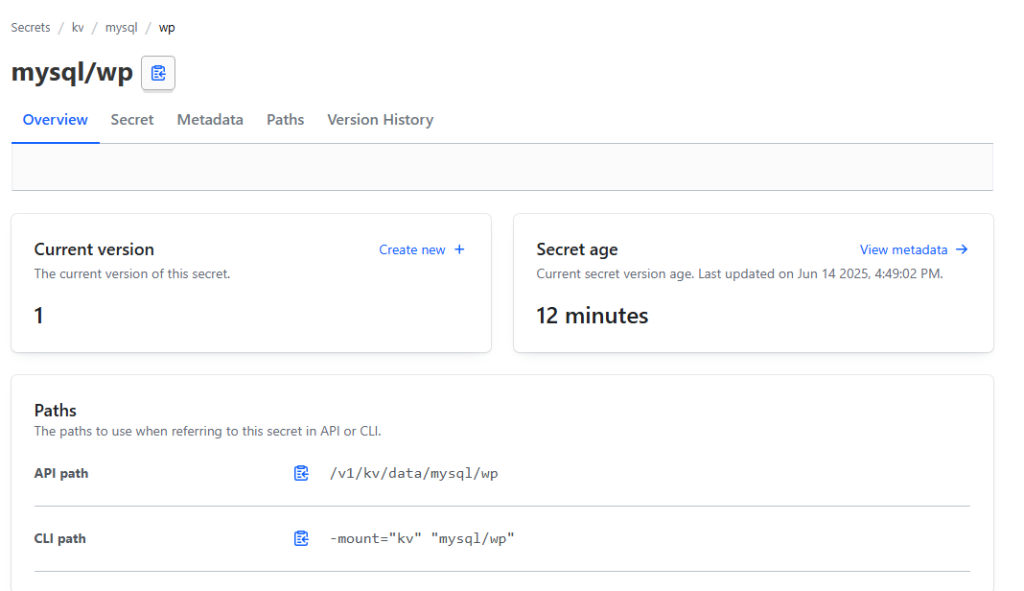Viewport: 1024px width, 591px height.
Task: Select the /v1/kv/data/mysql/wp API path text
Action: (x=414, y=473)
